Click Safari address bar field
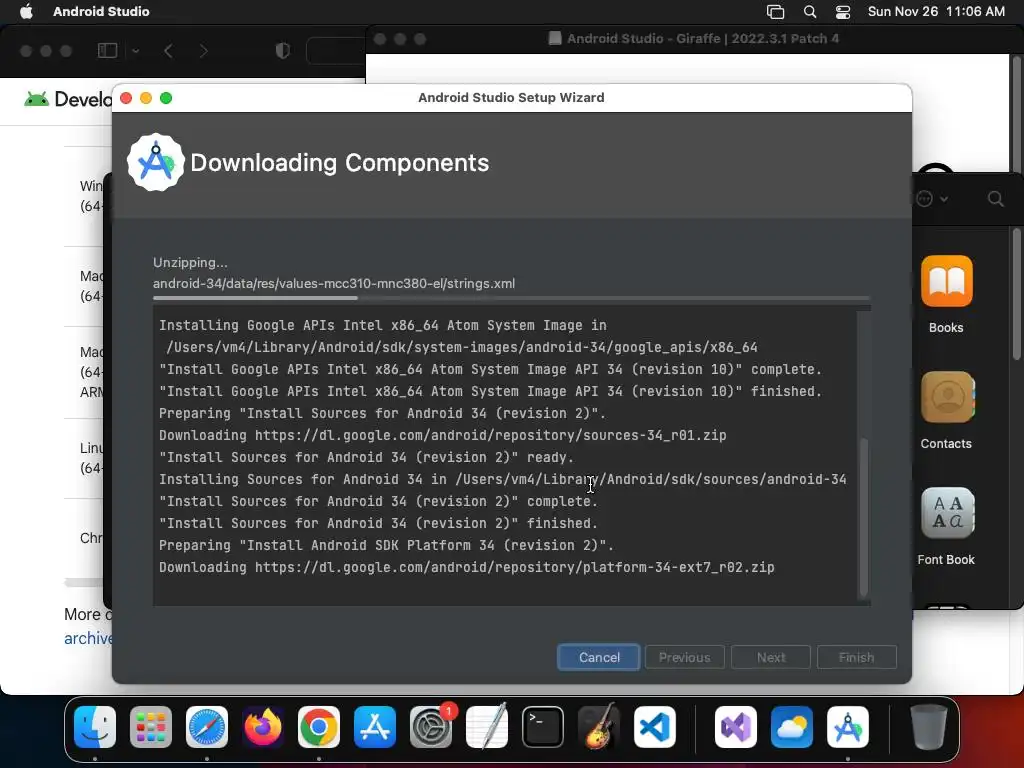Screen dimensions: 1024x768 click(x=336, y=50)
